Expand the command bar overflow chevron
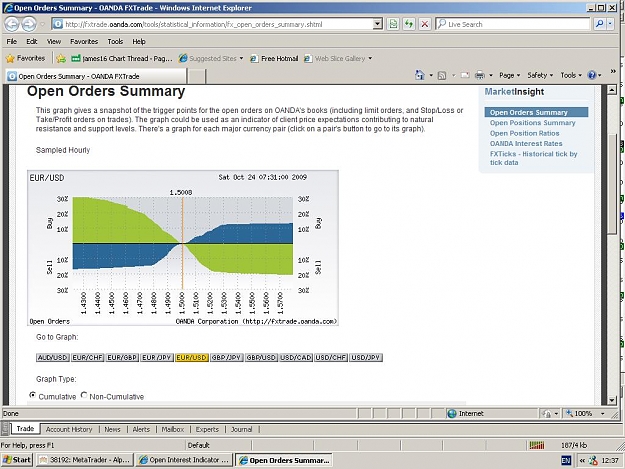625x469 pixels. 613,72
